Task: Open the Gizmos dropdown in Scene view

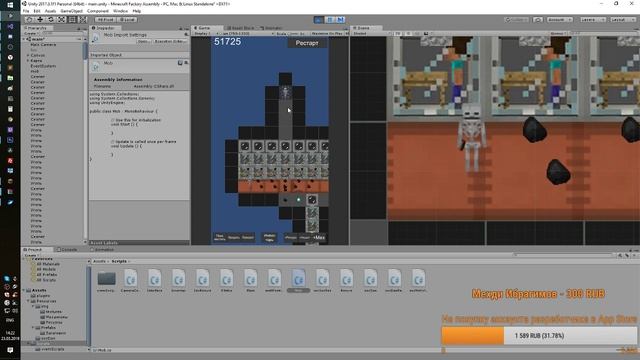Action: pos(558,33)
